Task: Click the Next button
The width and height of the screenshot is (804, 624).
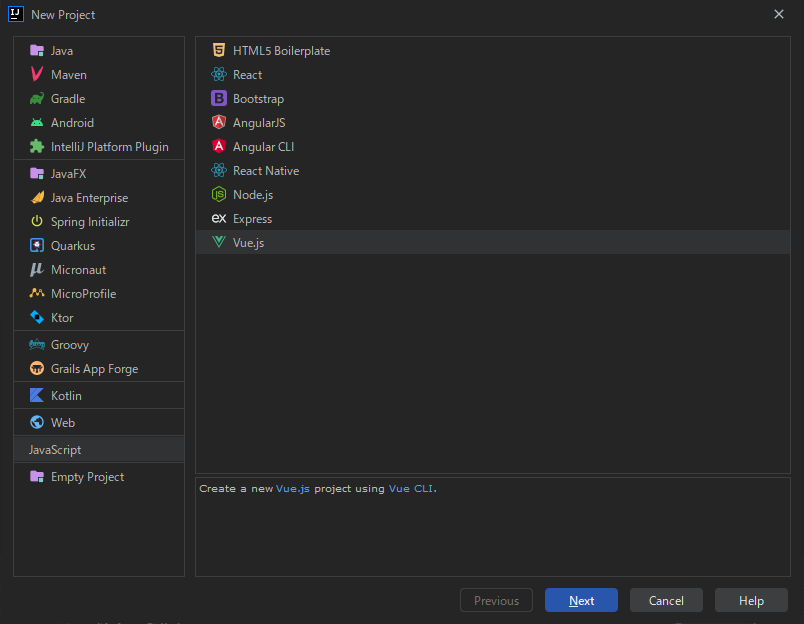Action: point(581,600)
